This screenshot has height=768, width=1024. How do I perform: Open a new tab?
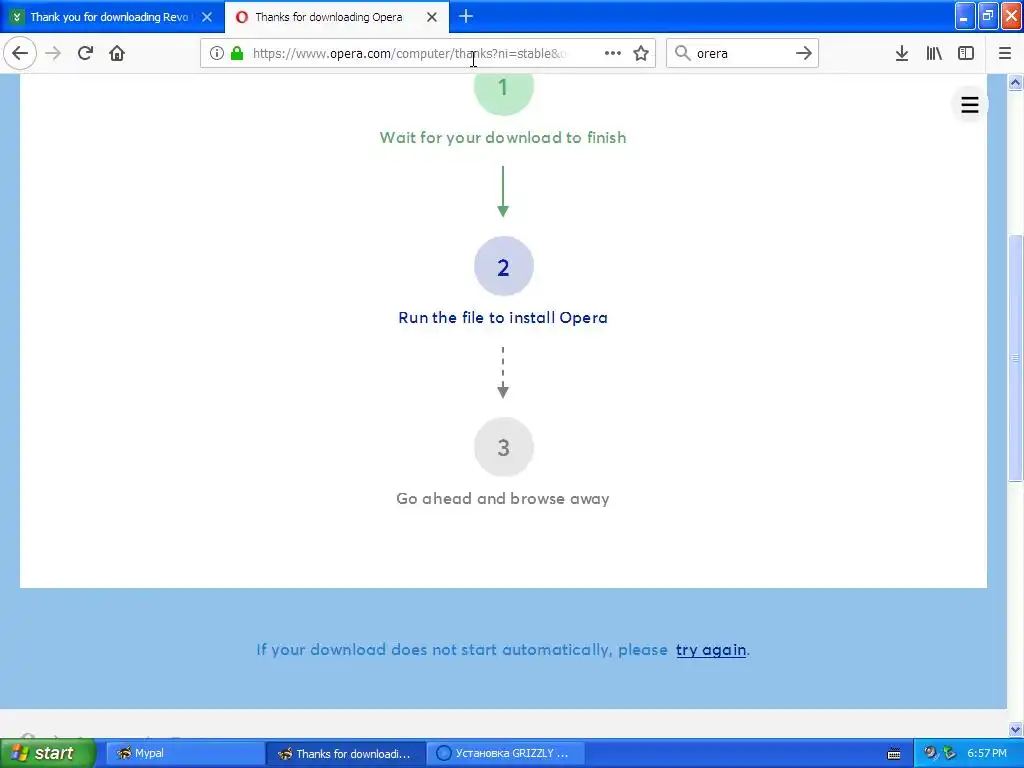pos(466,17)
